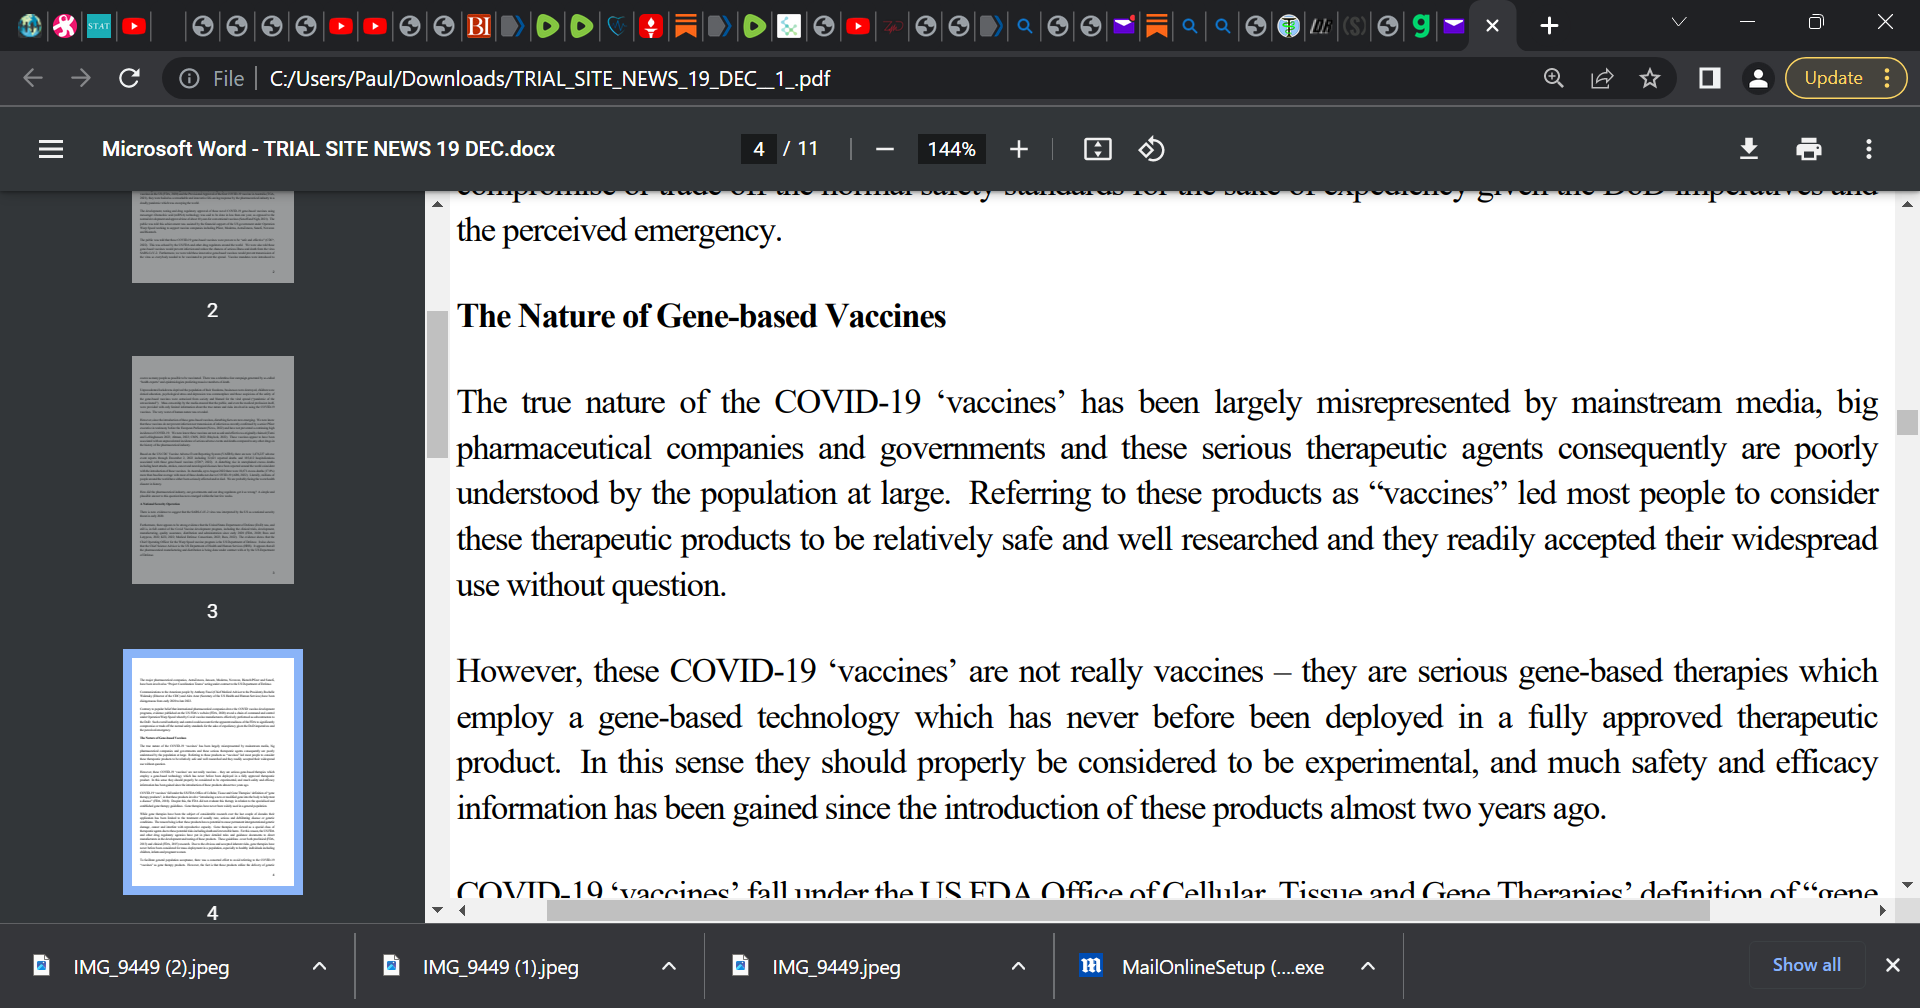1920x1008 pixels.
Task: Switch to the DR icon tab
Action: click(1321, 26)
